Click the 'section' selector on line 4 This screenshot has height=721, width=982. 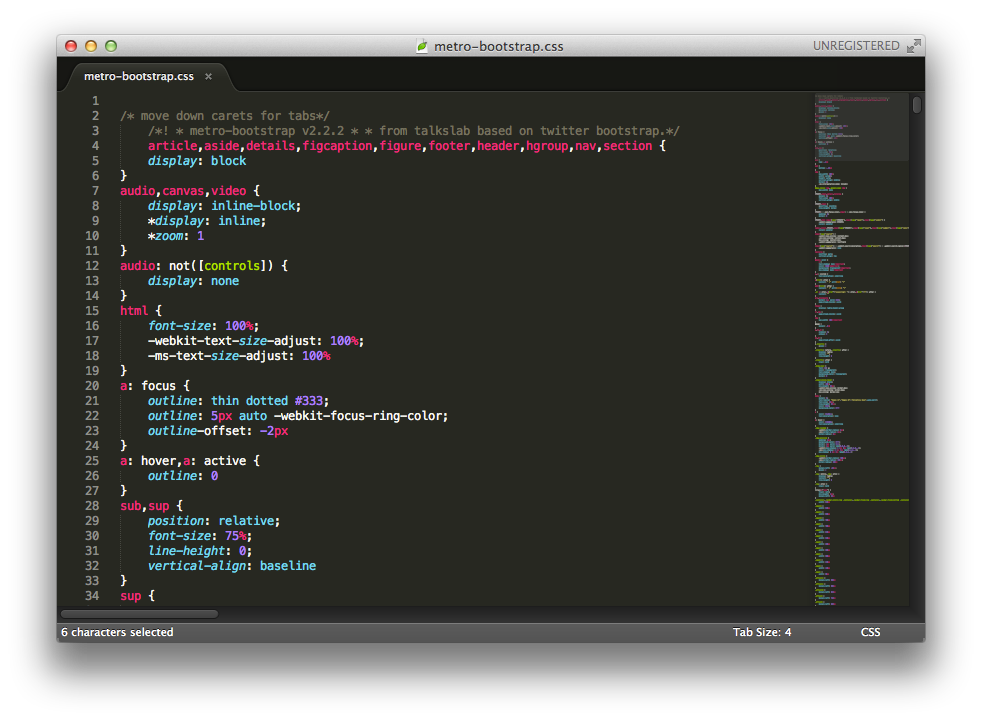tap(628, 146)
